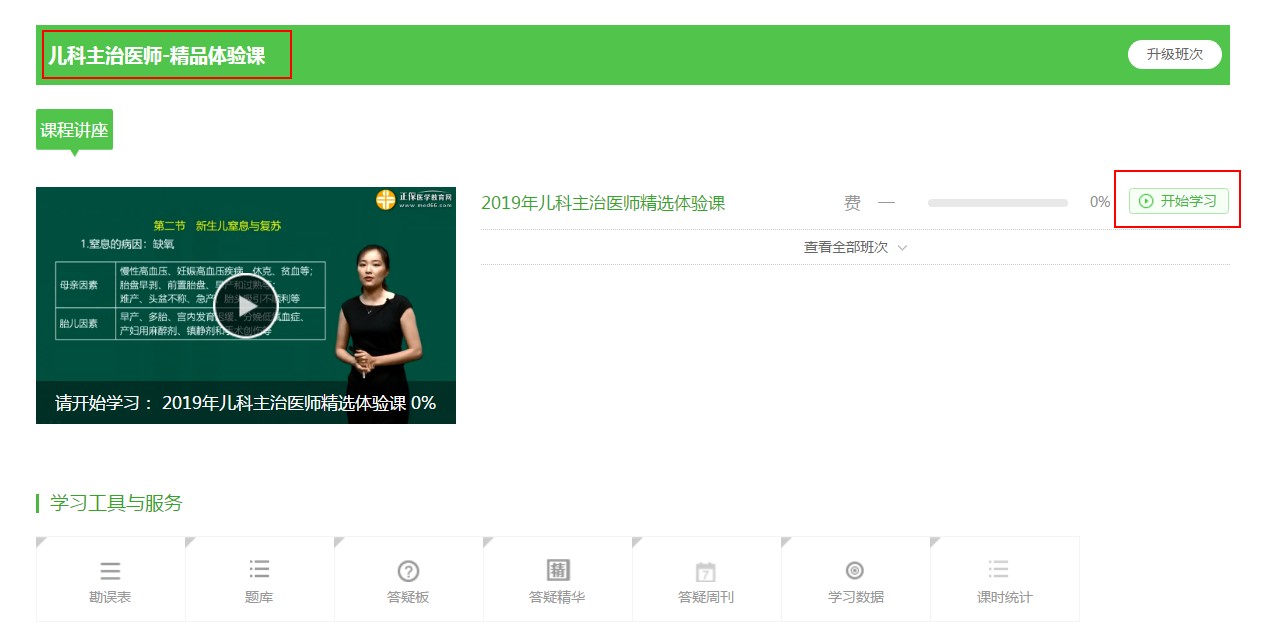The width and height of the screenshot is (1274, 644).
Task: Open the 答疑周刊 calendar icon
Action: click(x=706, y=572)
